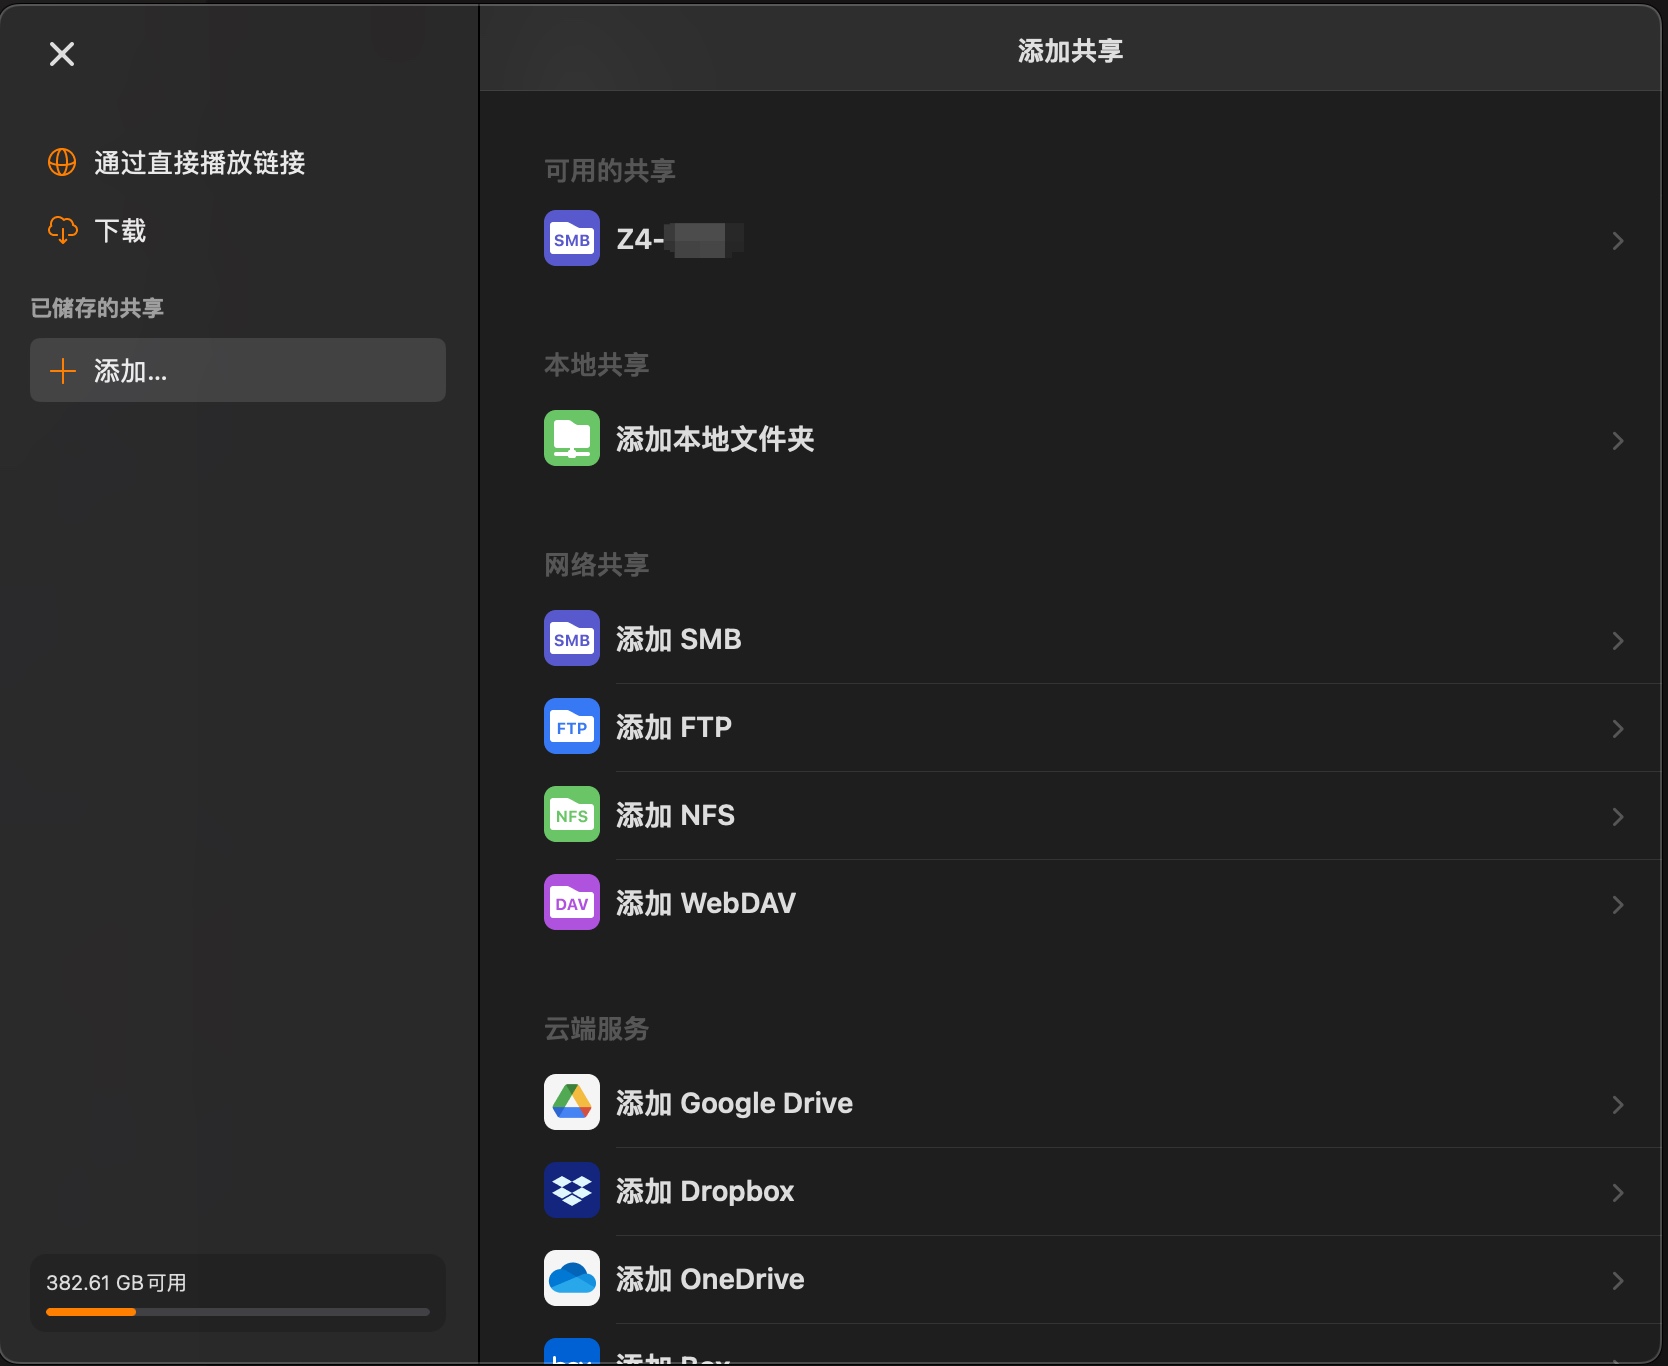Click the OneDrive icon
The width and height of the screenshot is (1668, 1366).
571,1278
